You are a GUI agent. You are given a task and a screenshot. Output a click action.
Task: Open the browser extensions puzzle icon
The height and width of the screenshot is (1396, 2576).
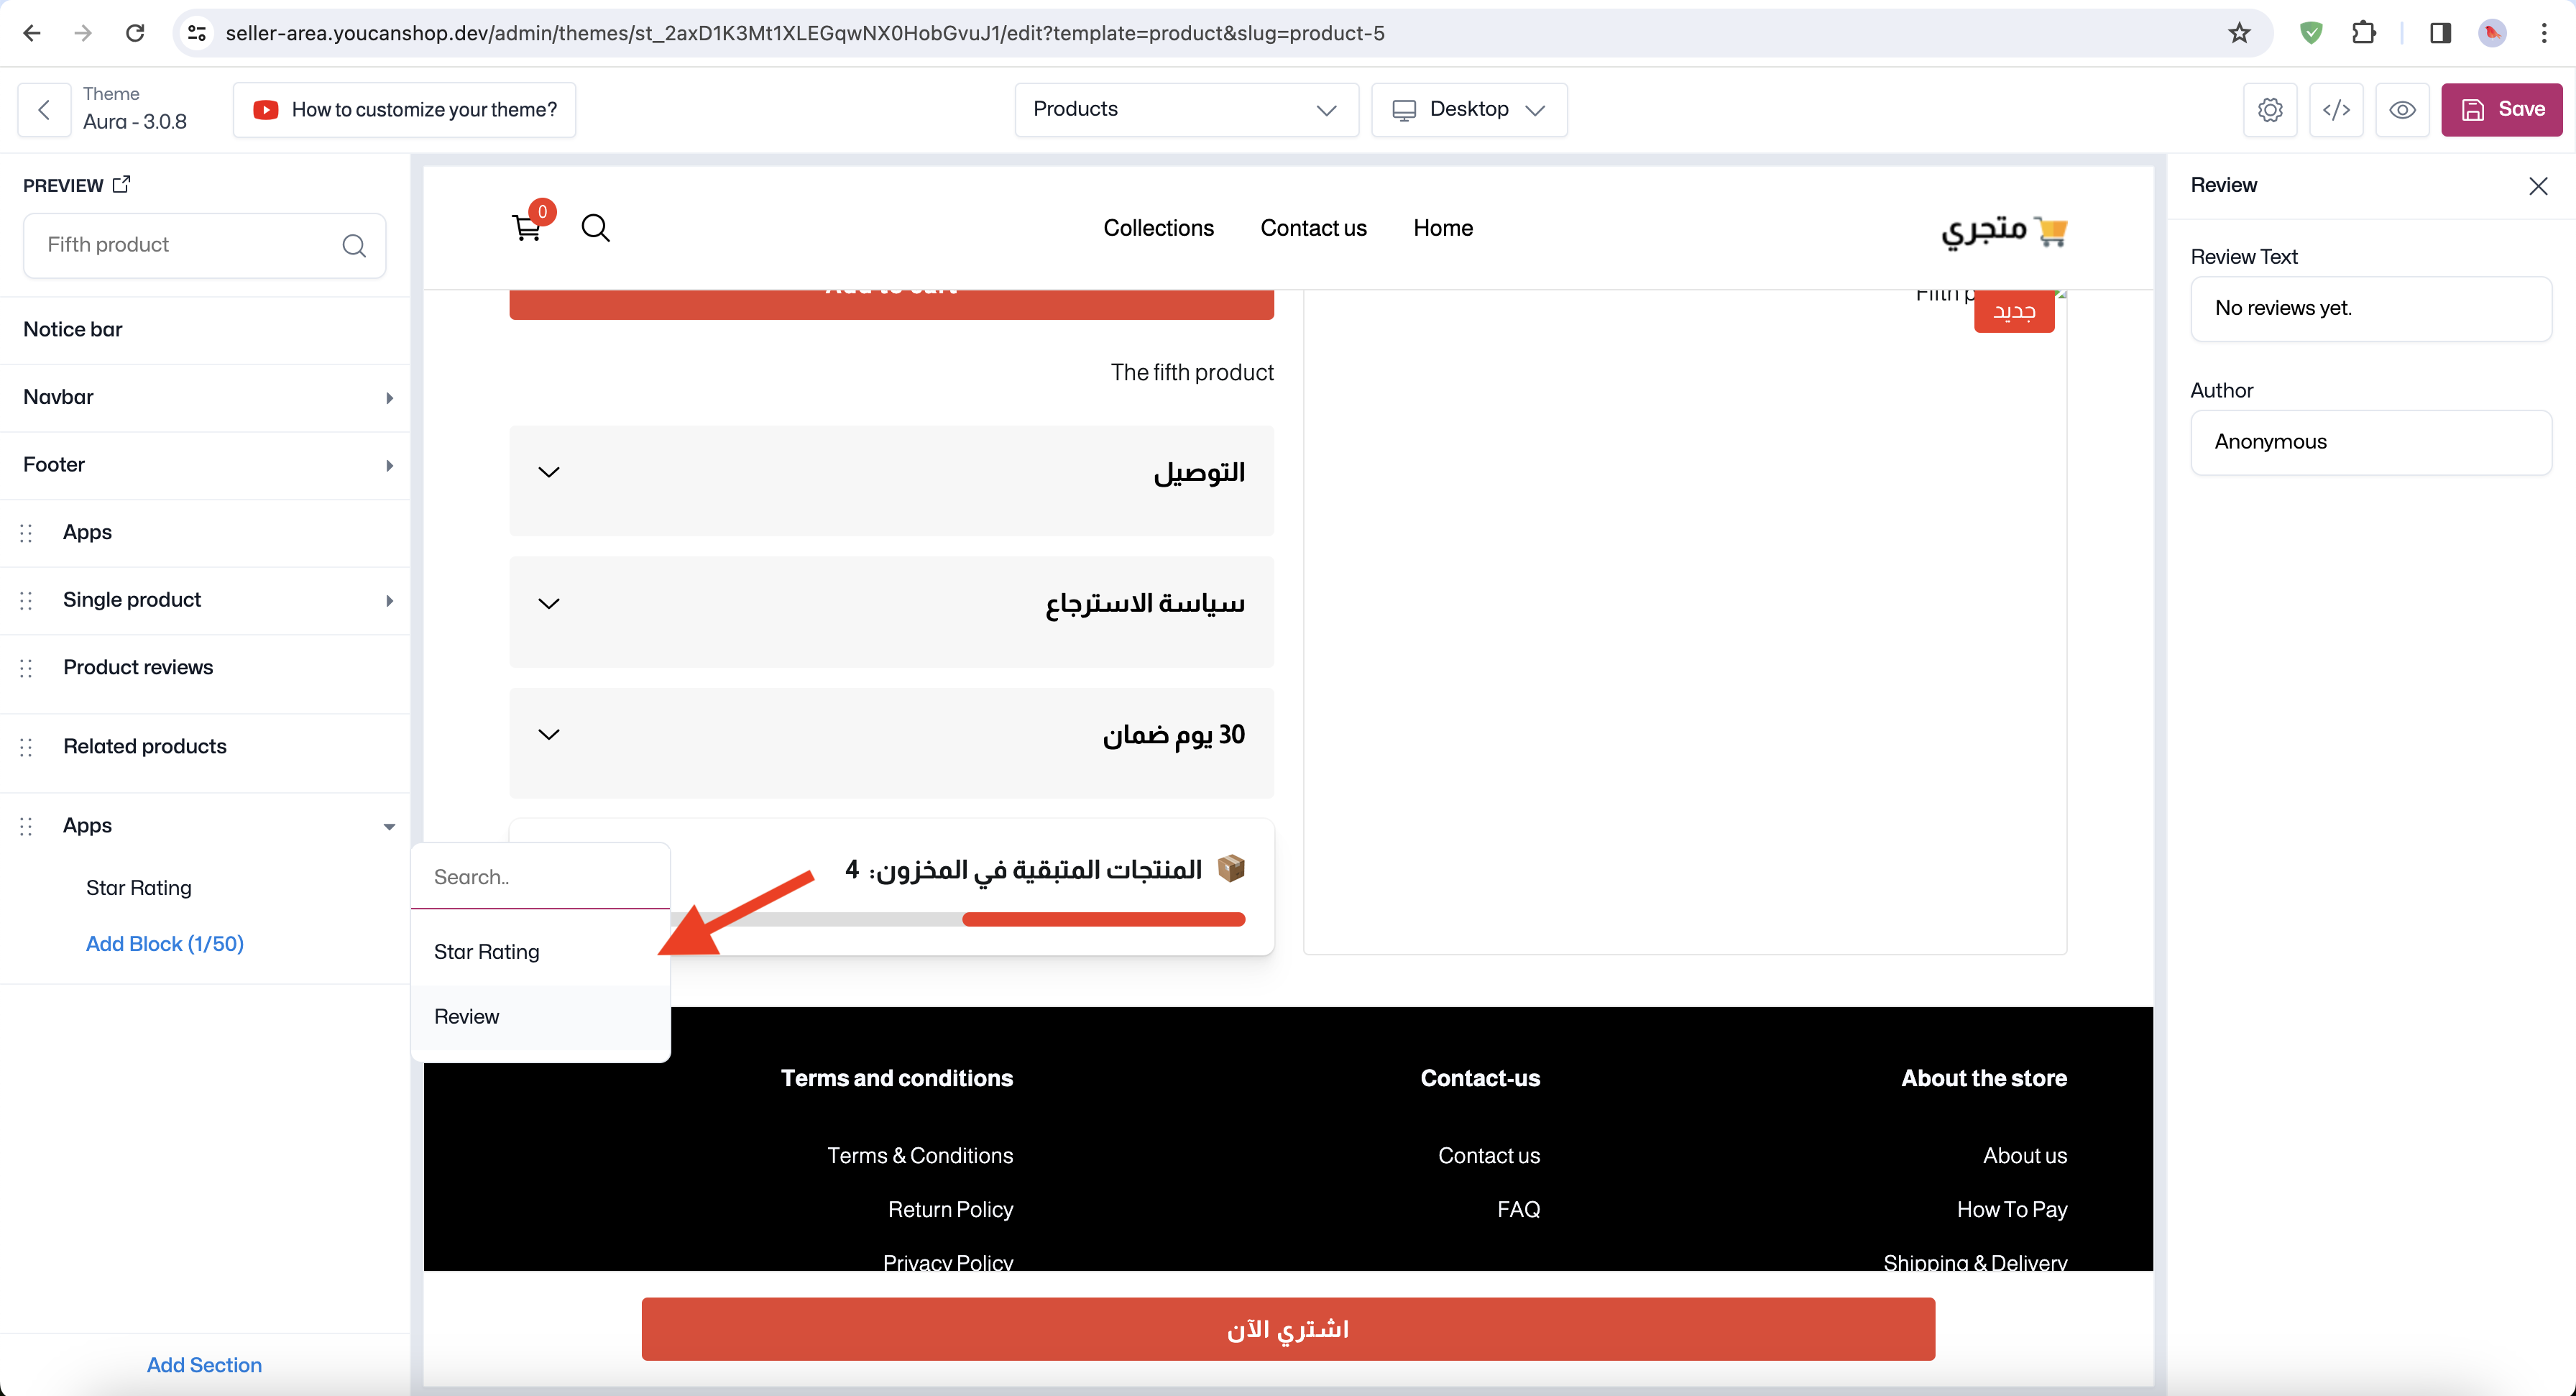tap(2364, 33)
